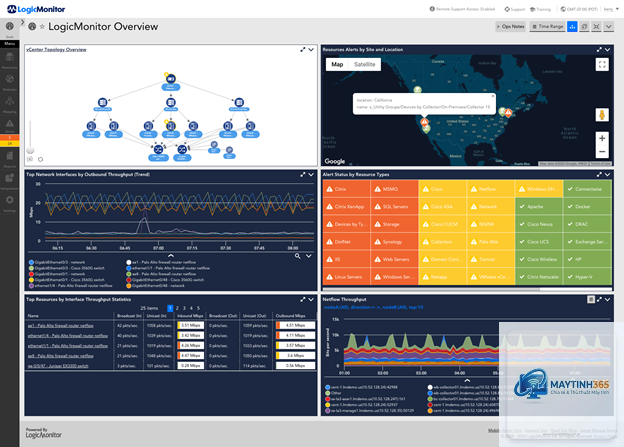Click the orange alert marker in California
This screenshot has width=624, height=447.
[425, 121]
